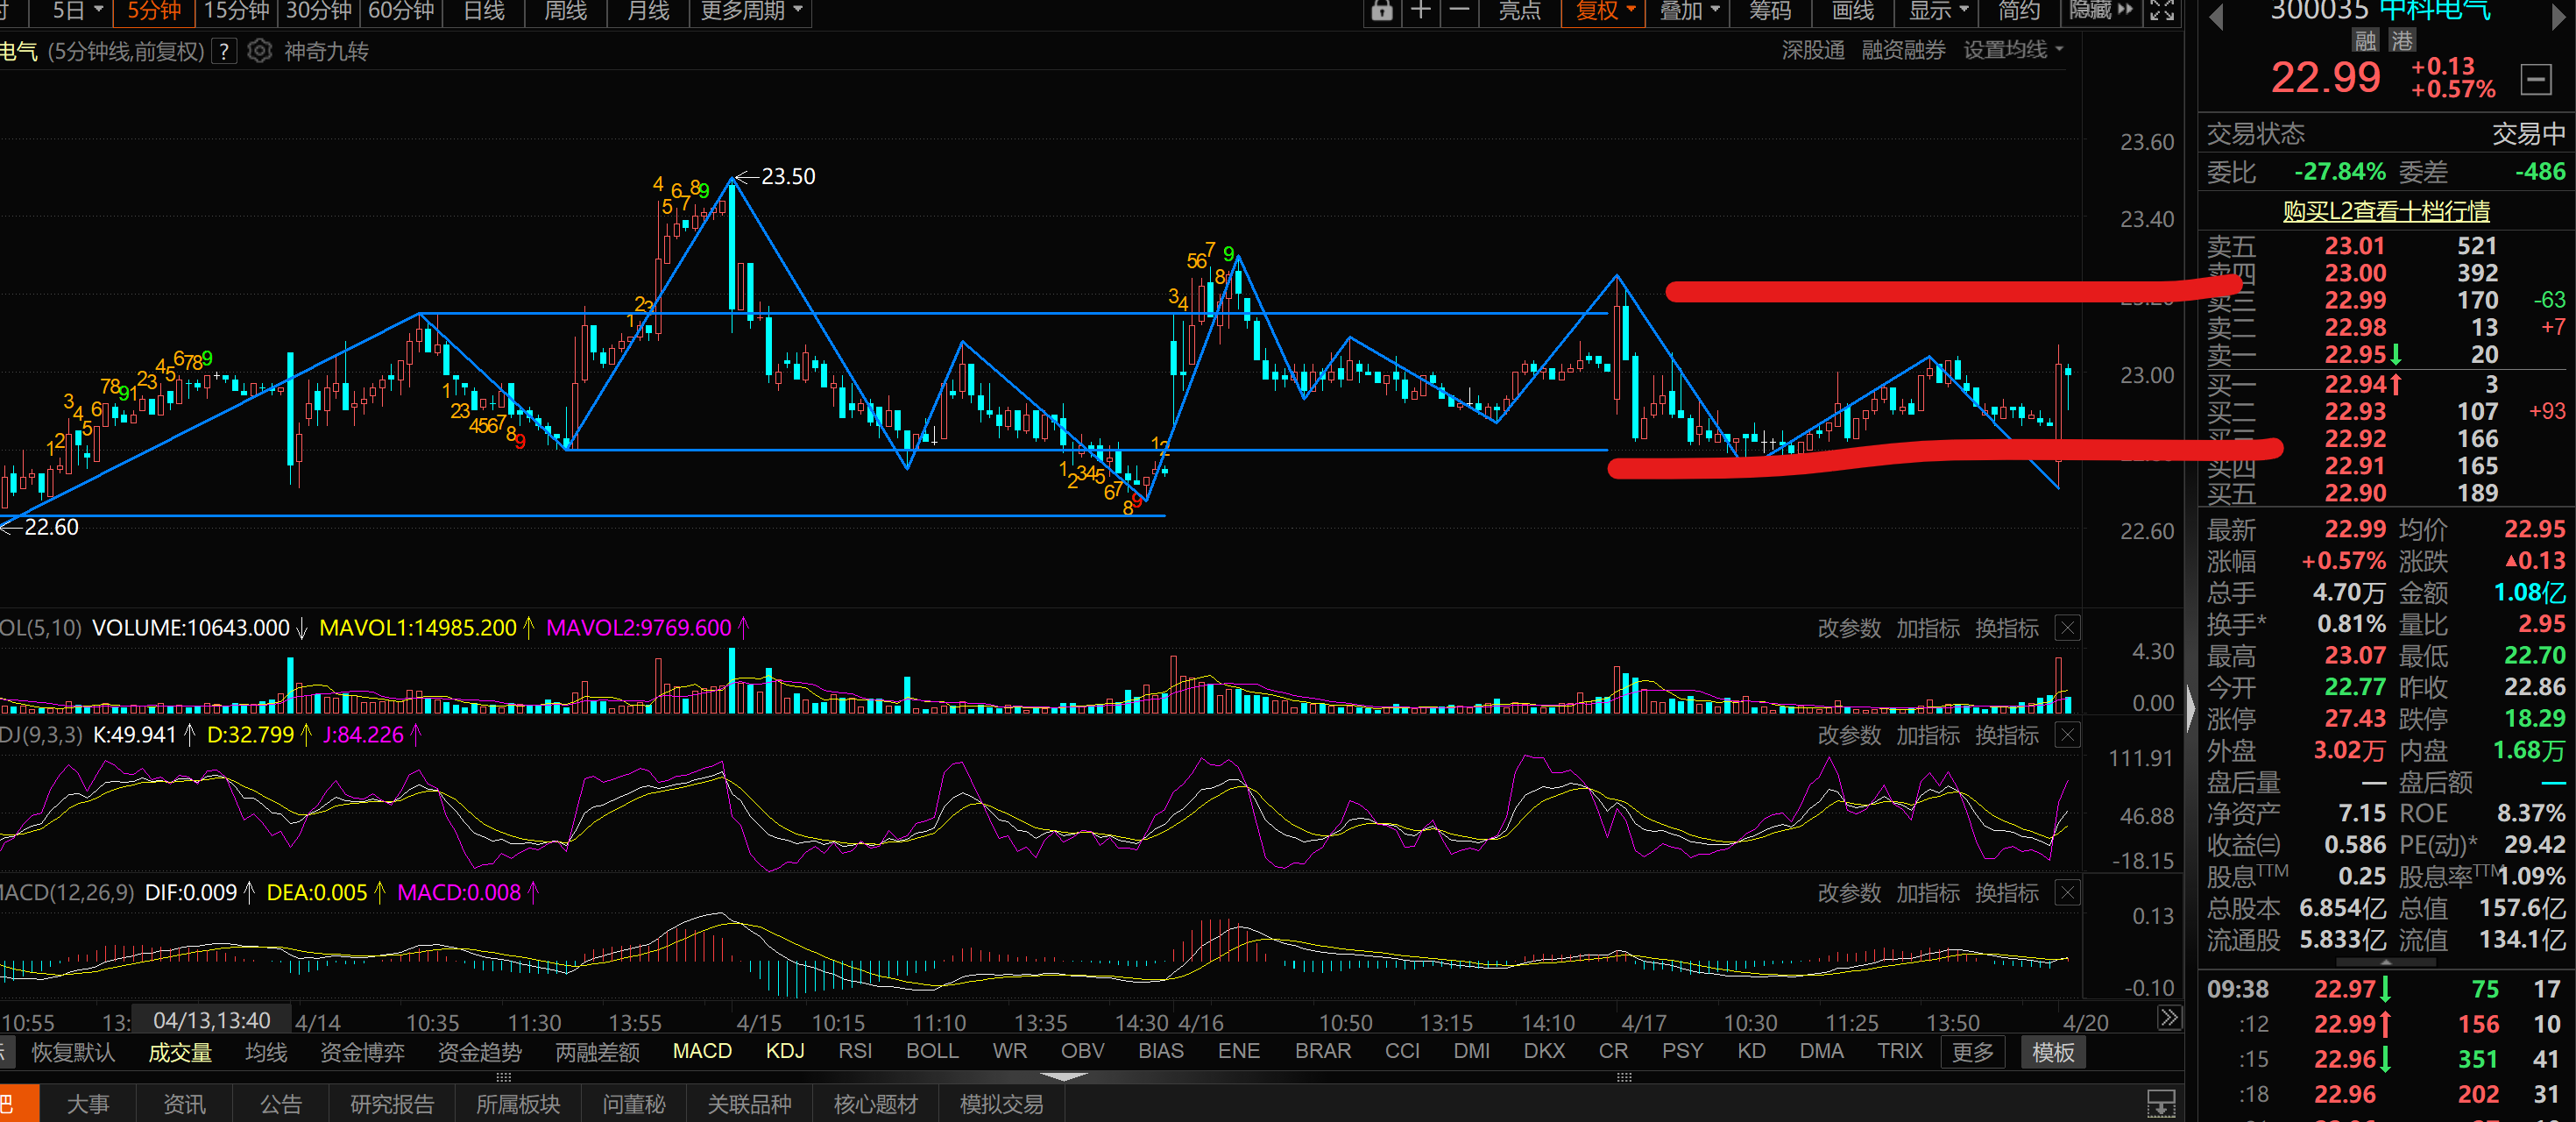Toggle 简约 simple mode

2018,11
